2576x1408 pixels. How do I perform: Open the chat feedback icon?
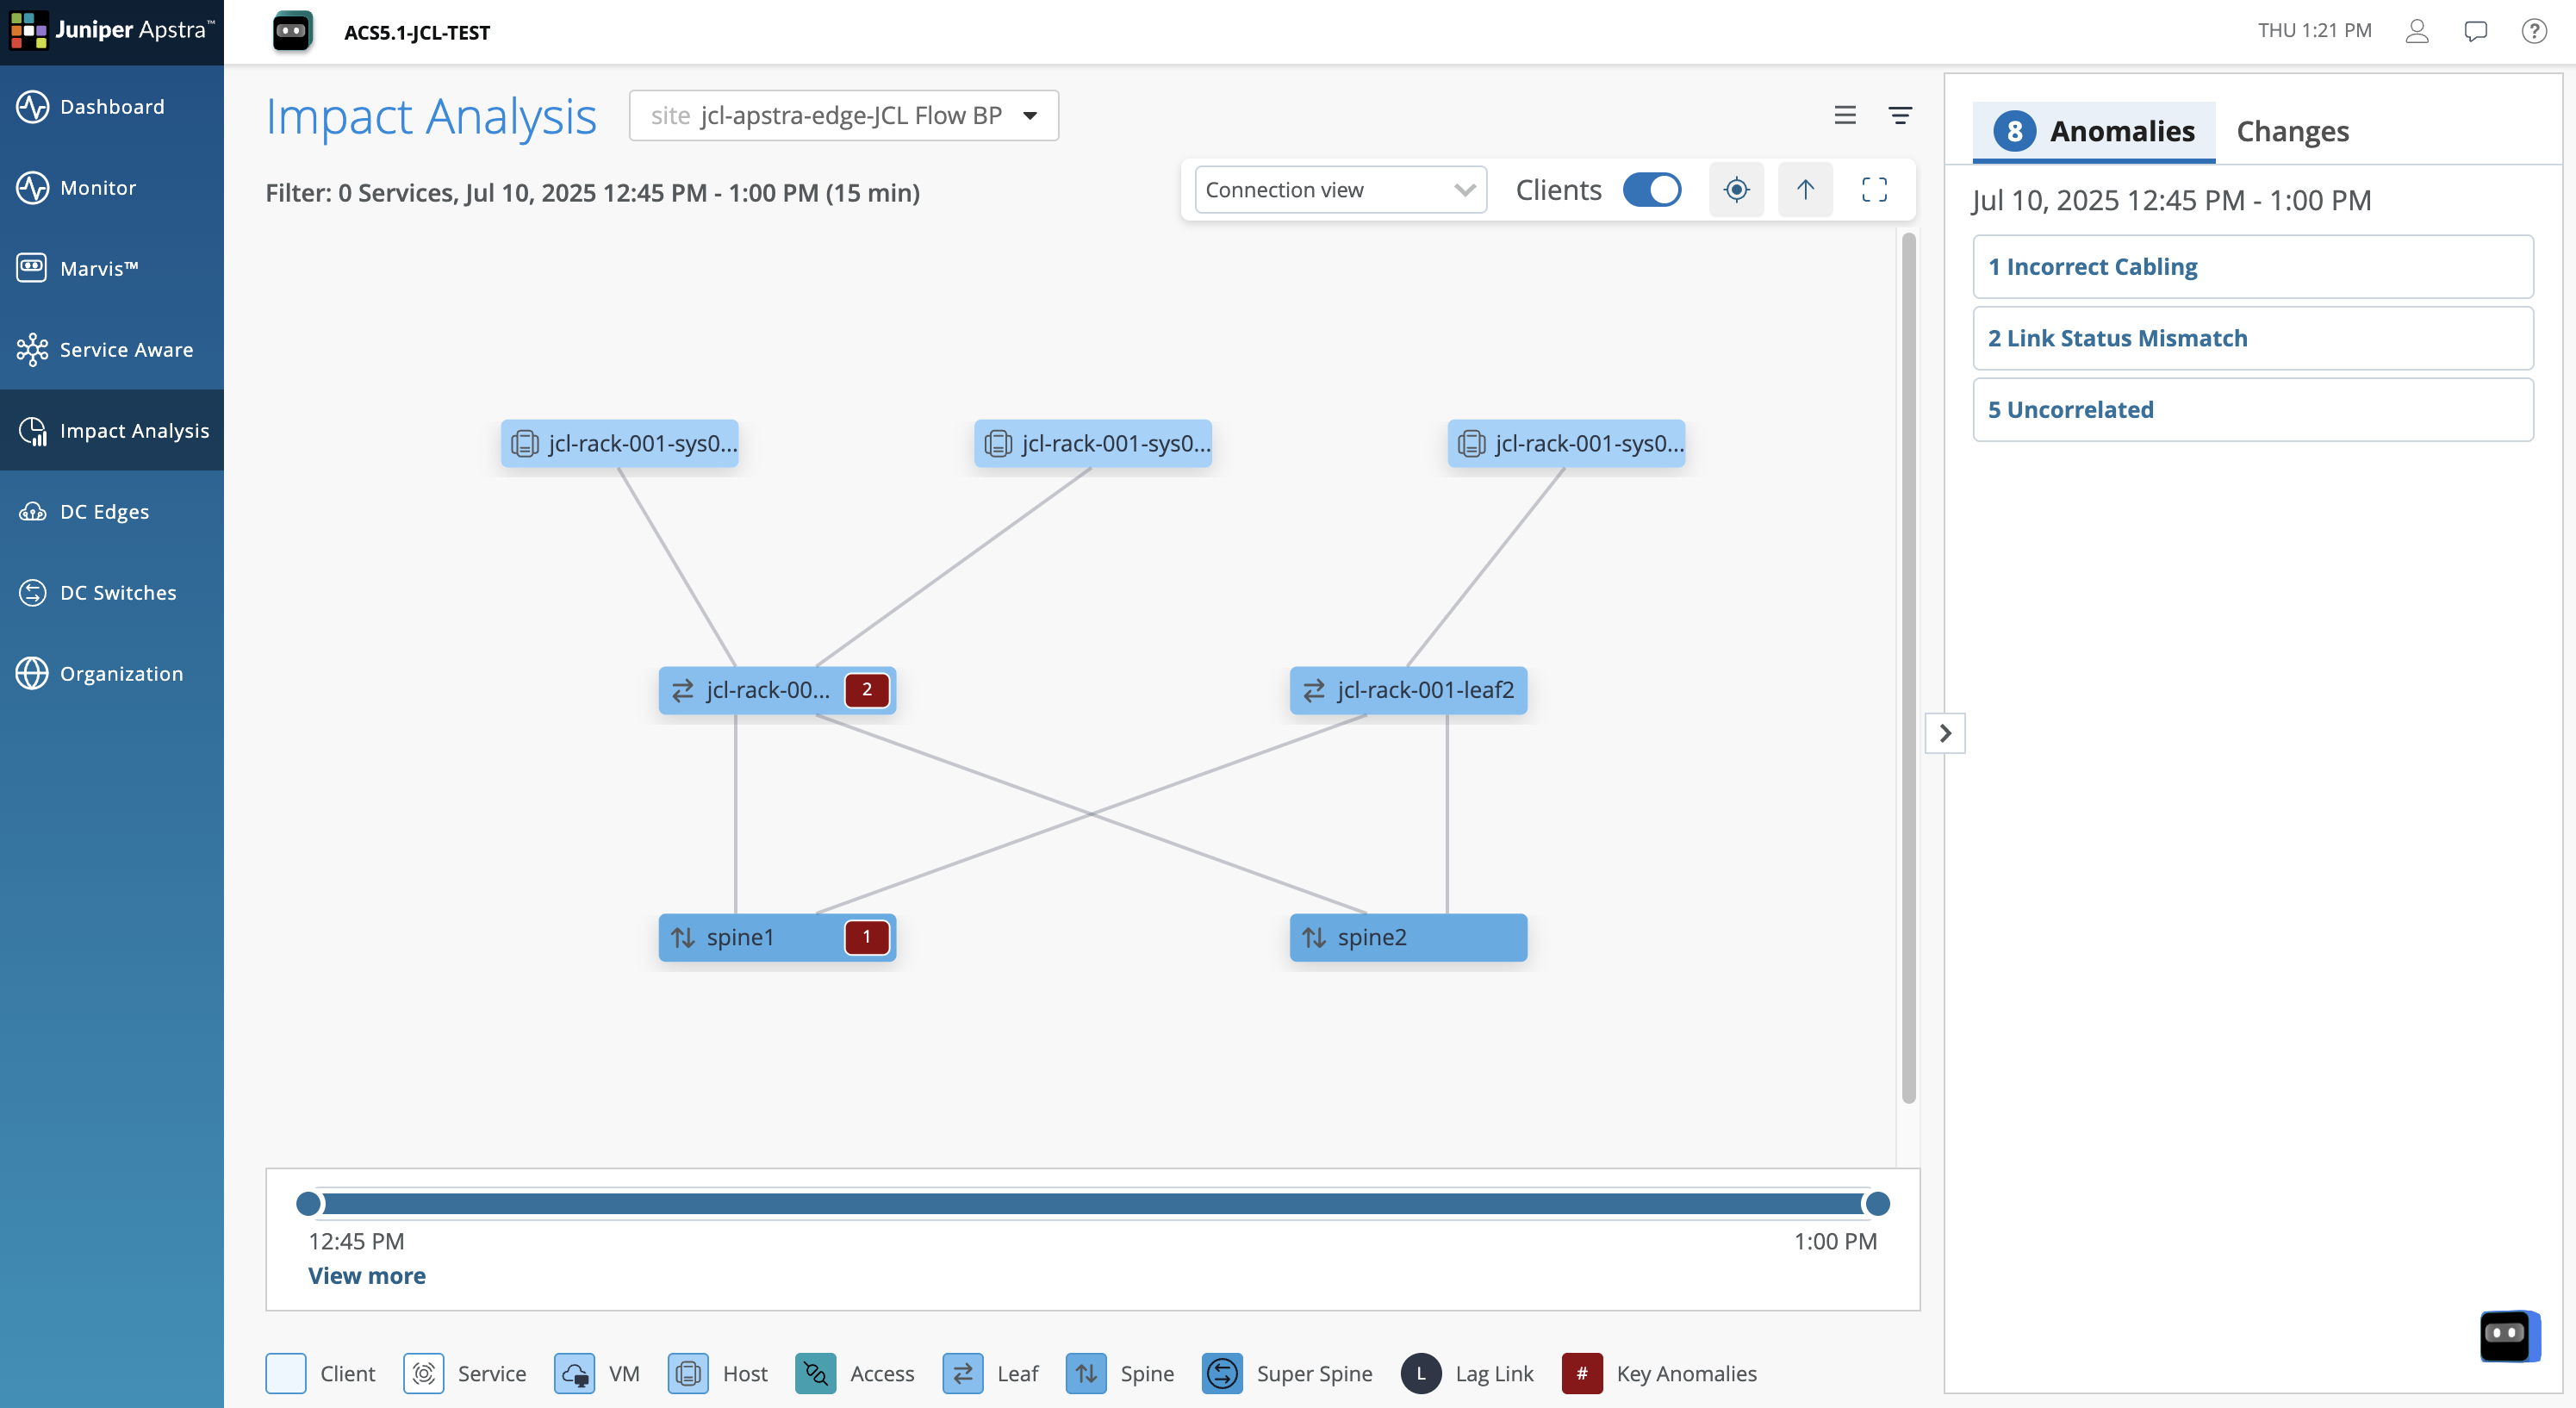tap(2475, 31)
